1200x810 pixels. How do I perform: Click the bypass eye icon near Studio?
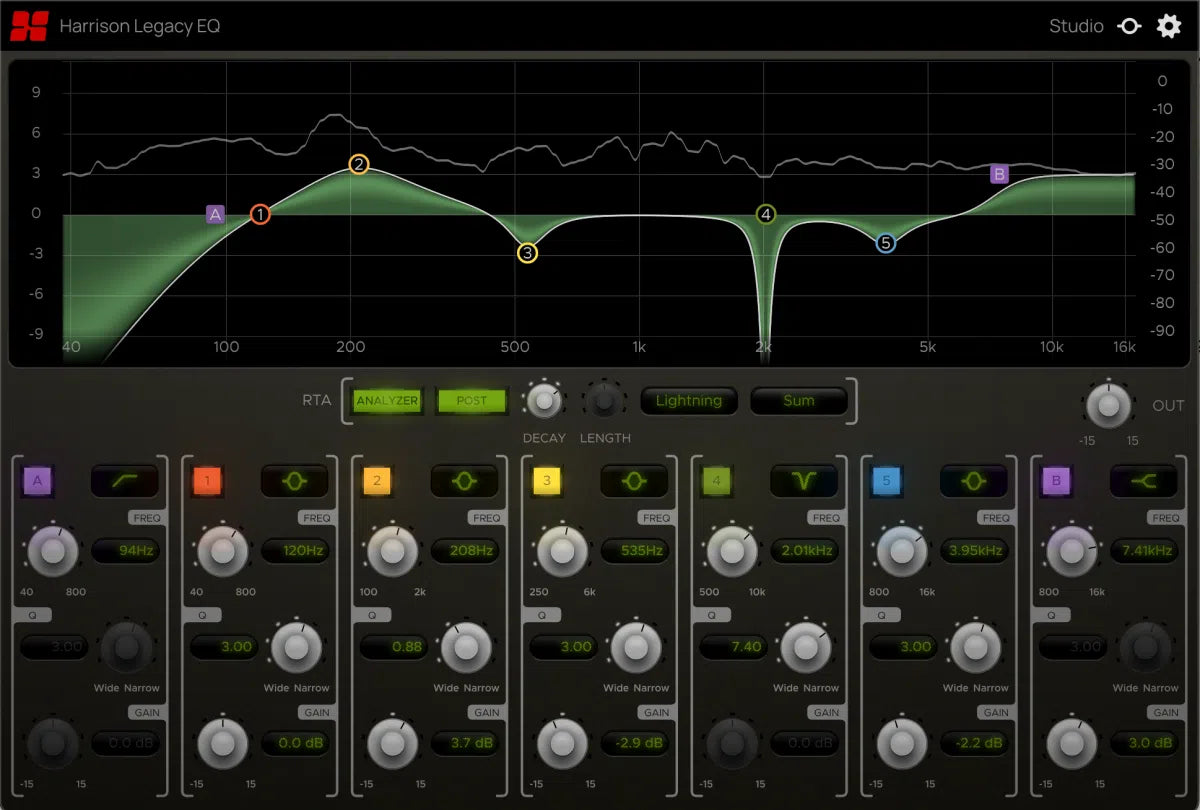1129,26
